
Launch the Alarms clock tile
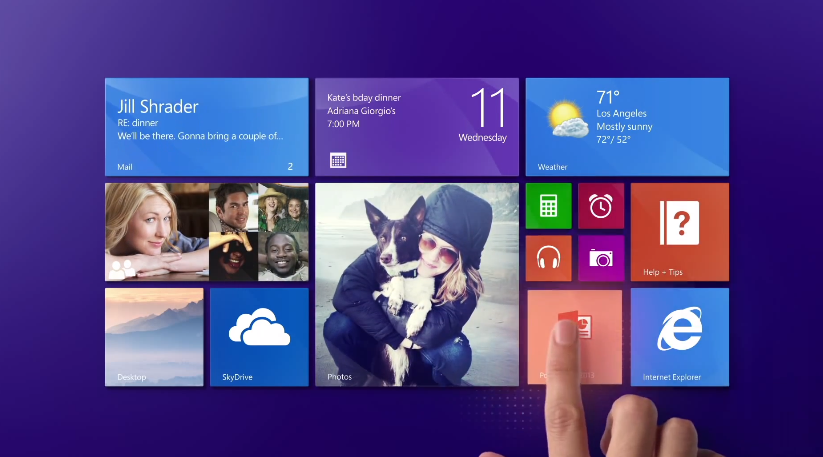pyautogui.click(x=600, y=206)
